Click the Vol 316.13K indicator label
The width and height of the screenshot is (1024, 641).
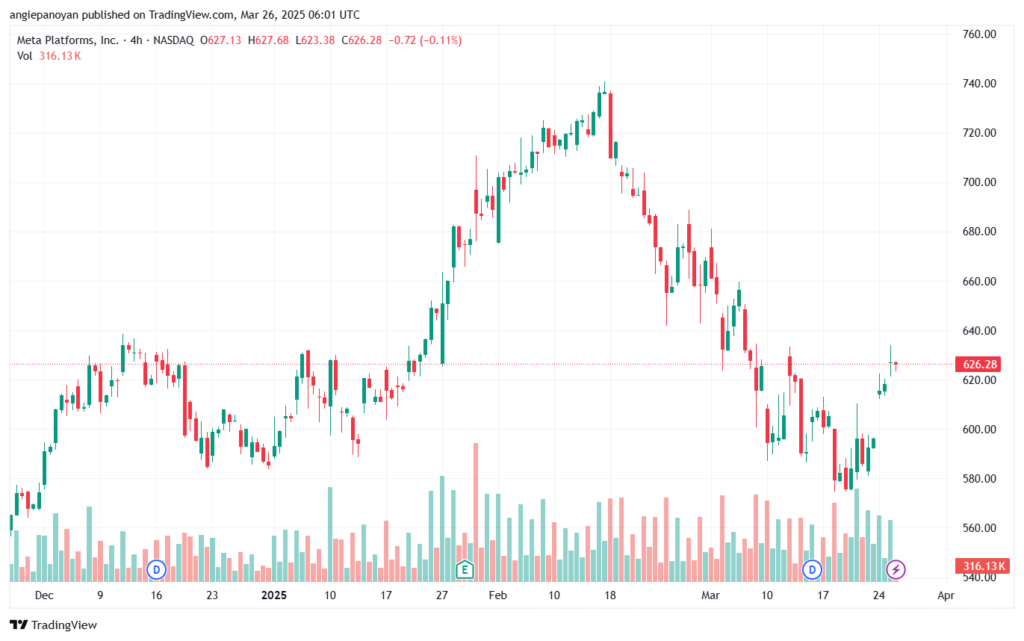coord(49,56)
